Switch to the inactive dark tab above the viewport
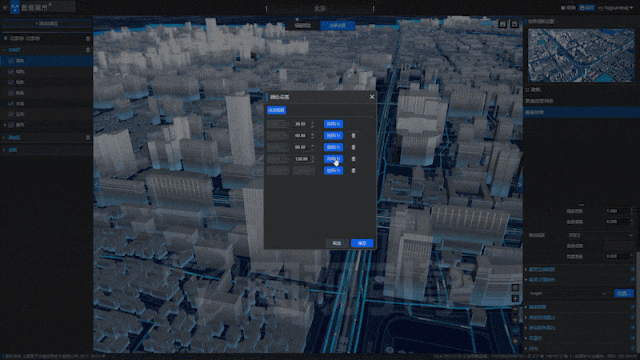 [x=302, y=25]
